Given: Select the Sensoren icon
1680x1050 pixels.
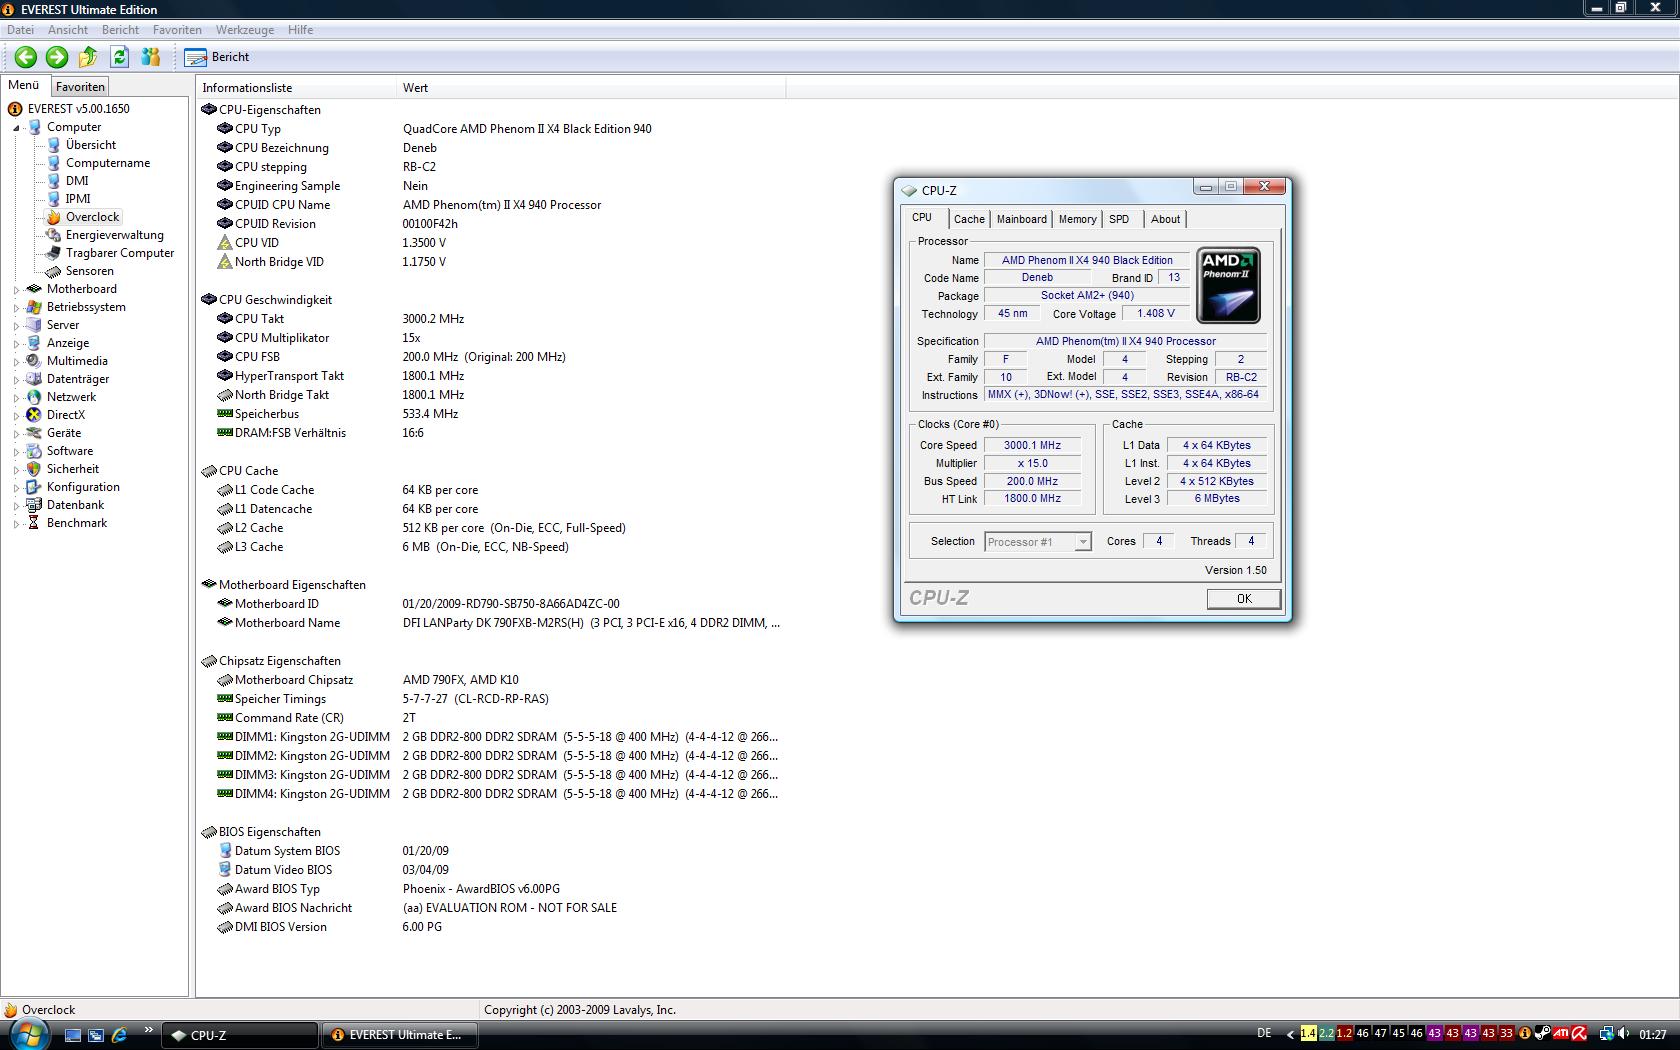Looking at the screenshot, I should coord(54,271).
